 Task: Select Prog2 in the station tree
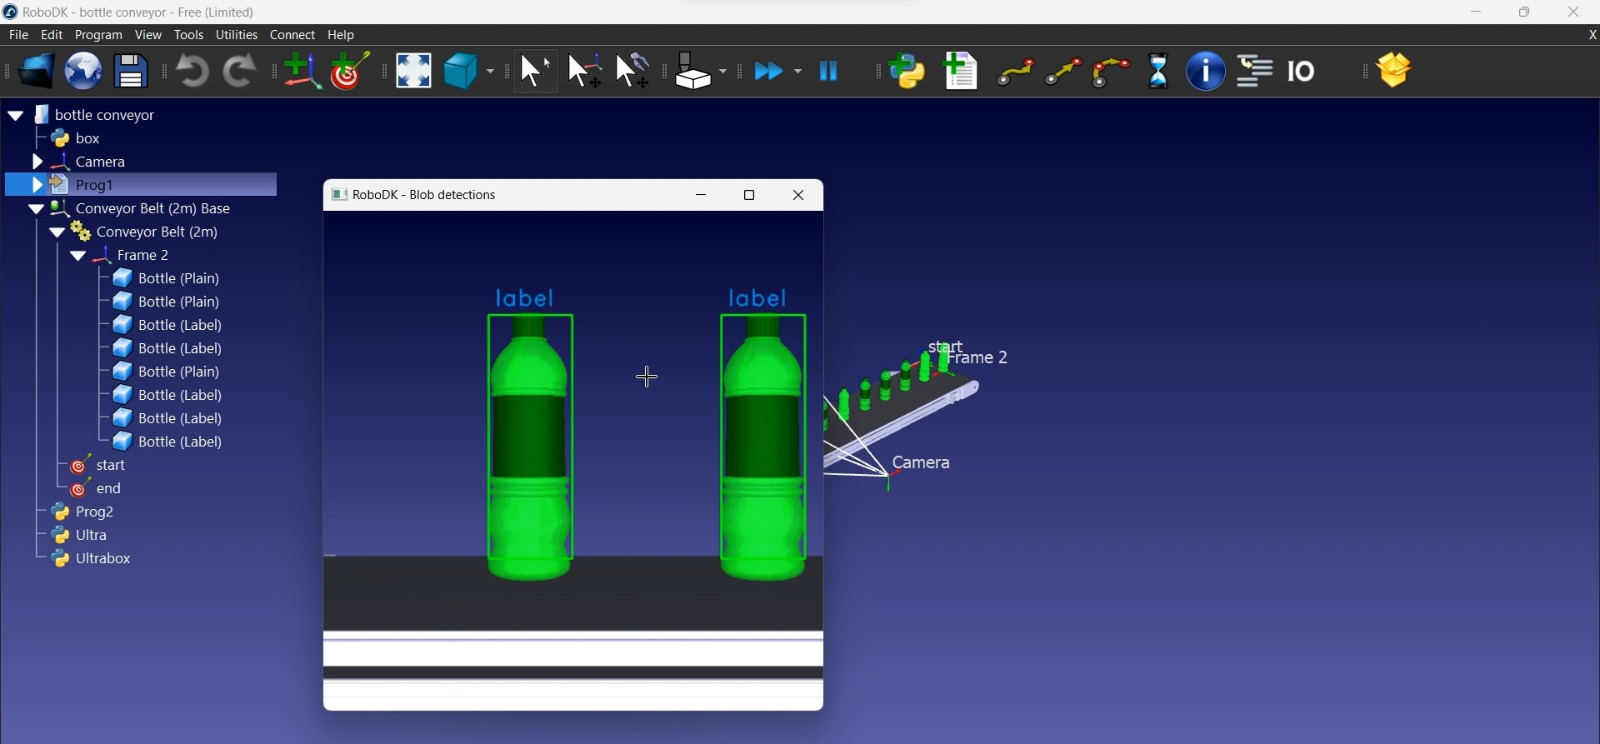(85, 513)
